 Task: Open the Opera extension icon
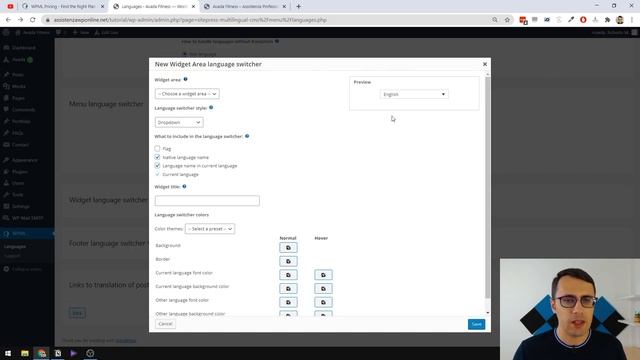[583, 20]
